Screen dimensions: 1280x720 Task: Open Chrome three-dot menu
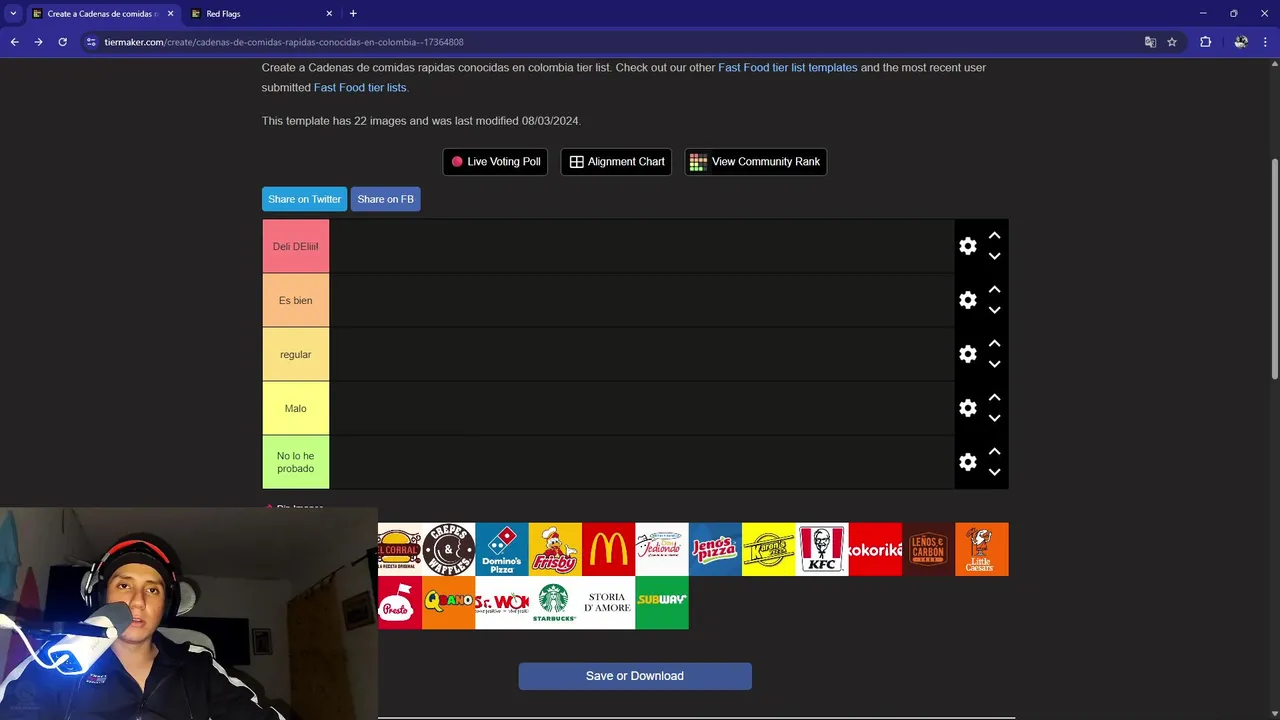pos(1265,42)
